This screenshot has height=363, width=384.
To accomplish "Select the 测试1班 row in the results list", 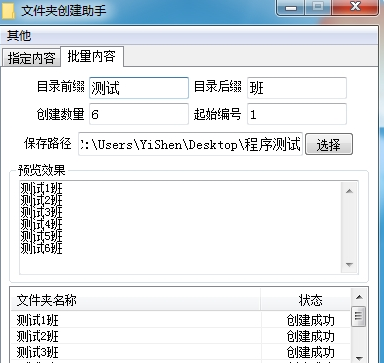I will [x=181, y=320].
